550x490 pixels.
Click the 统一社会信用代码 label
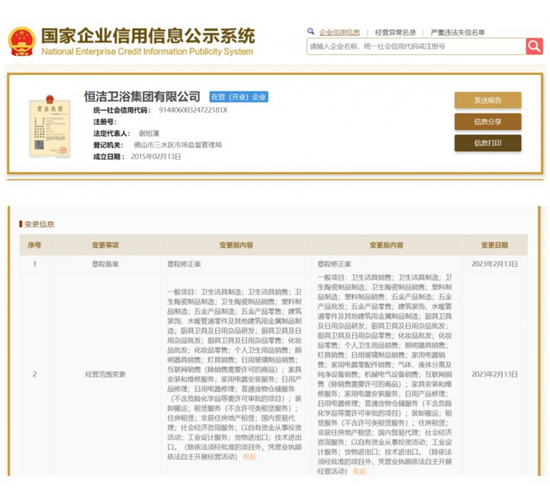(x=122, y=110)
